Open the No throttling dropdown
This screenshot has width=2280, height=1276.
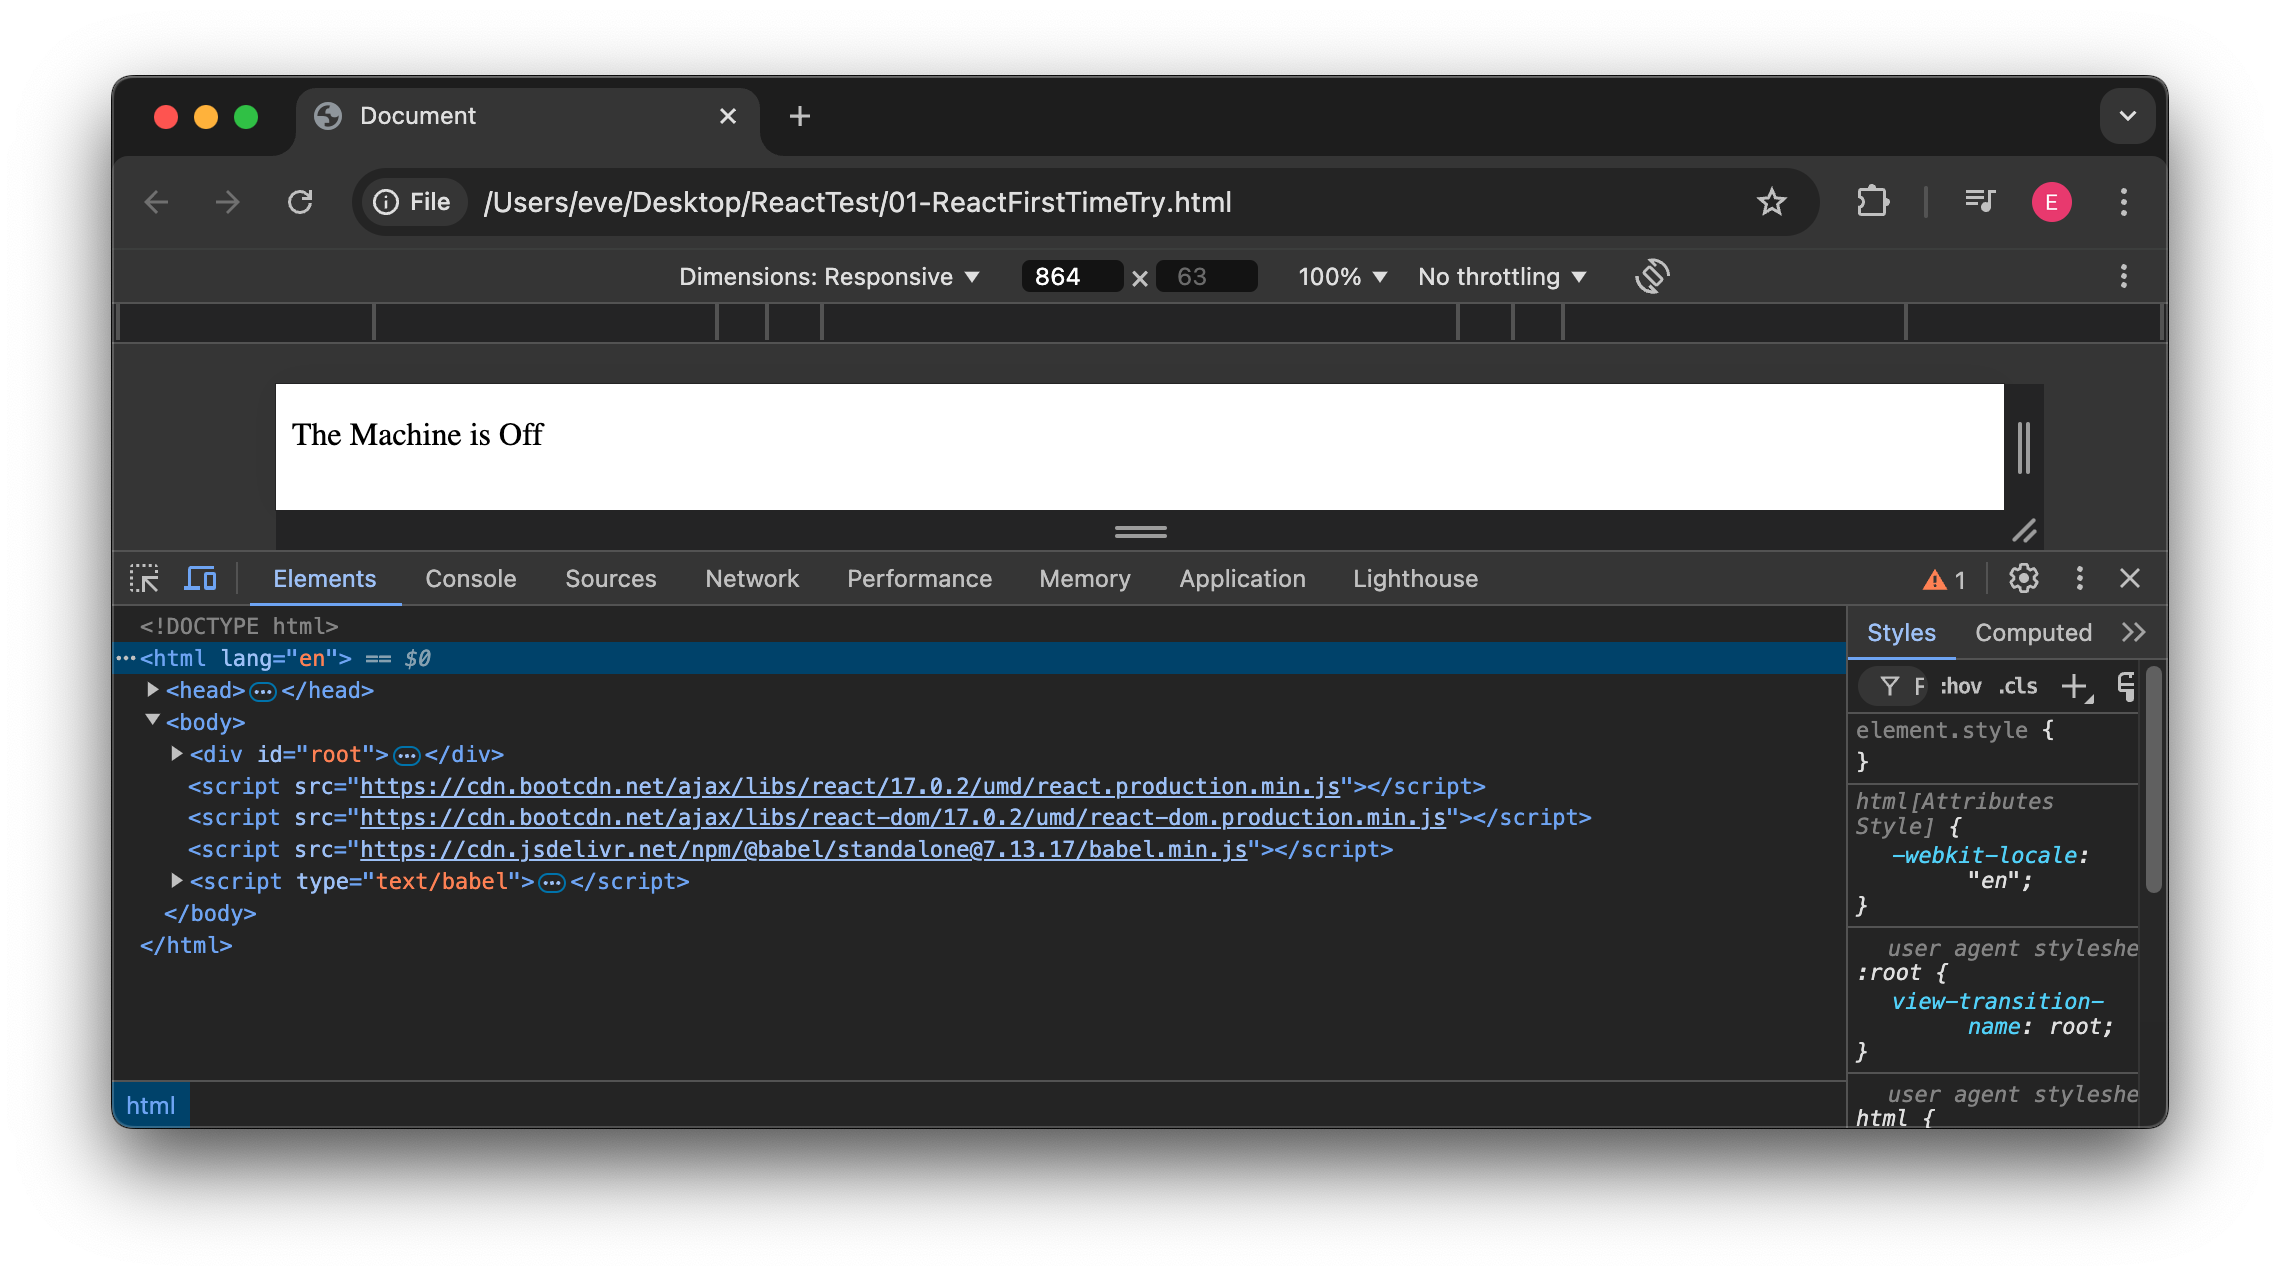[1500, 276]
